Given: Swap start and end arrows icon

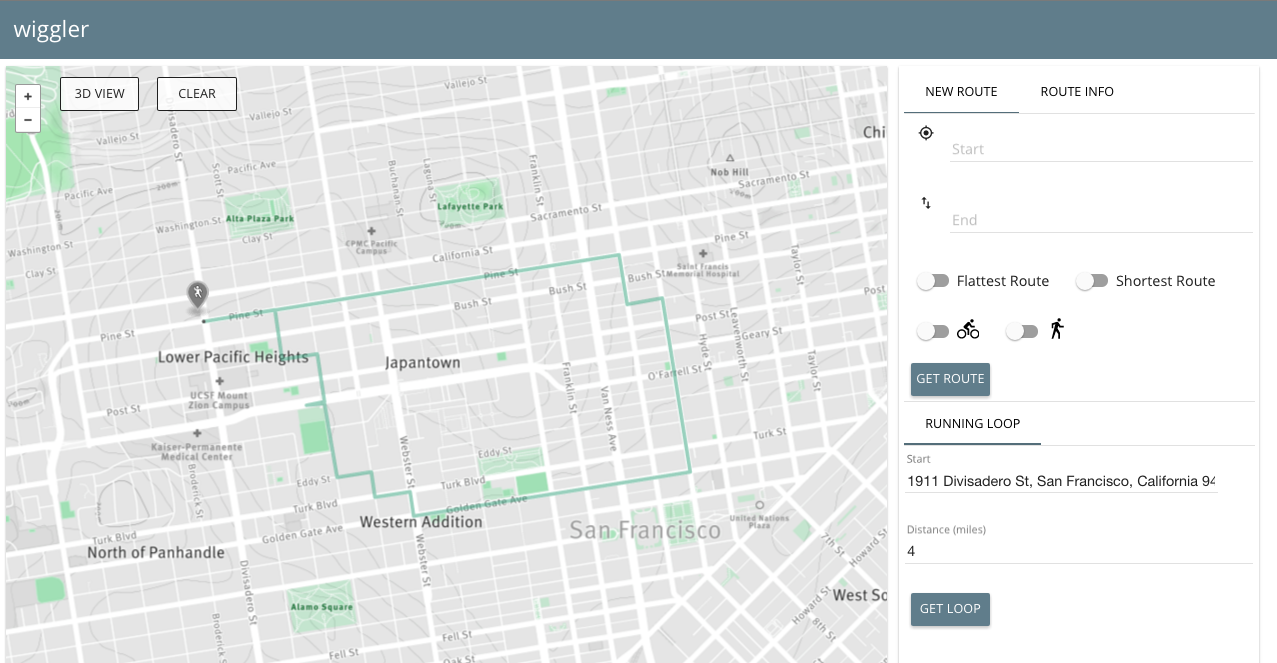Looking at the screenshot, I should (x=926, y=203).
